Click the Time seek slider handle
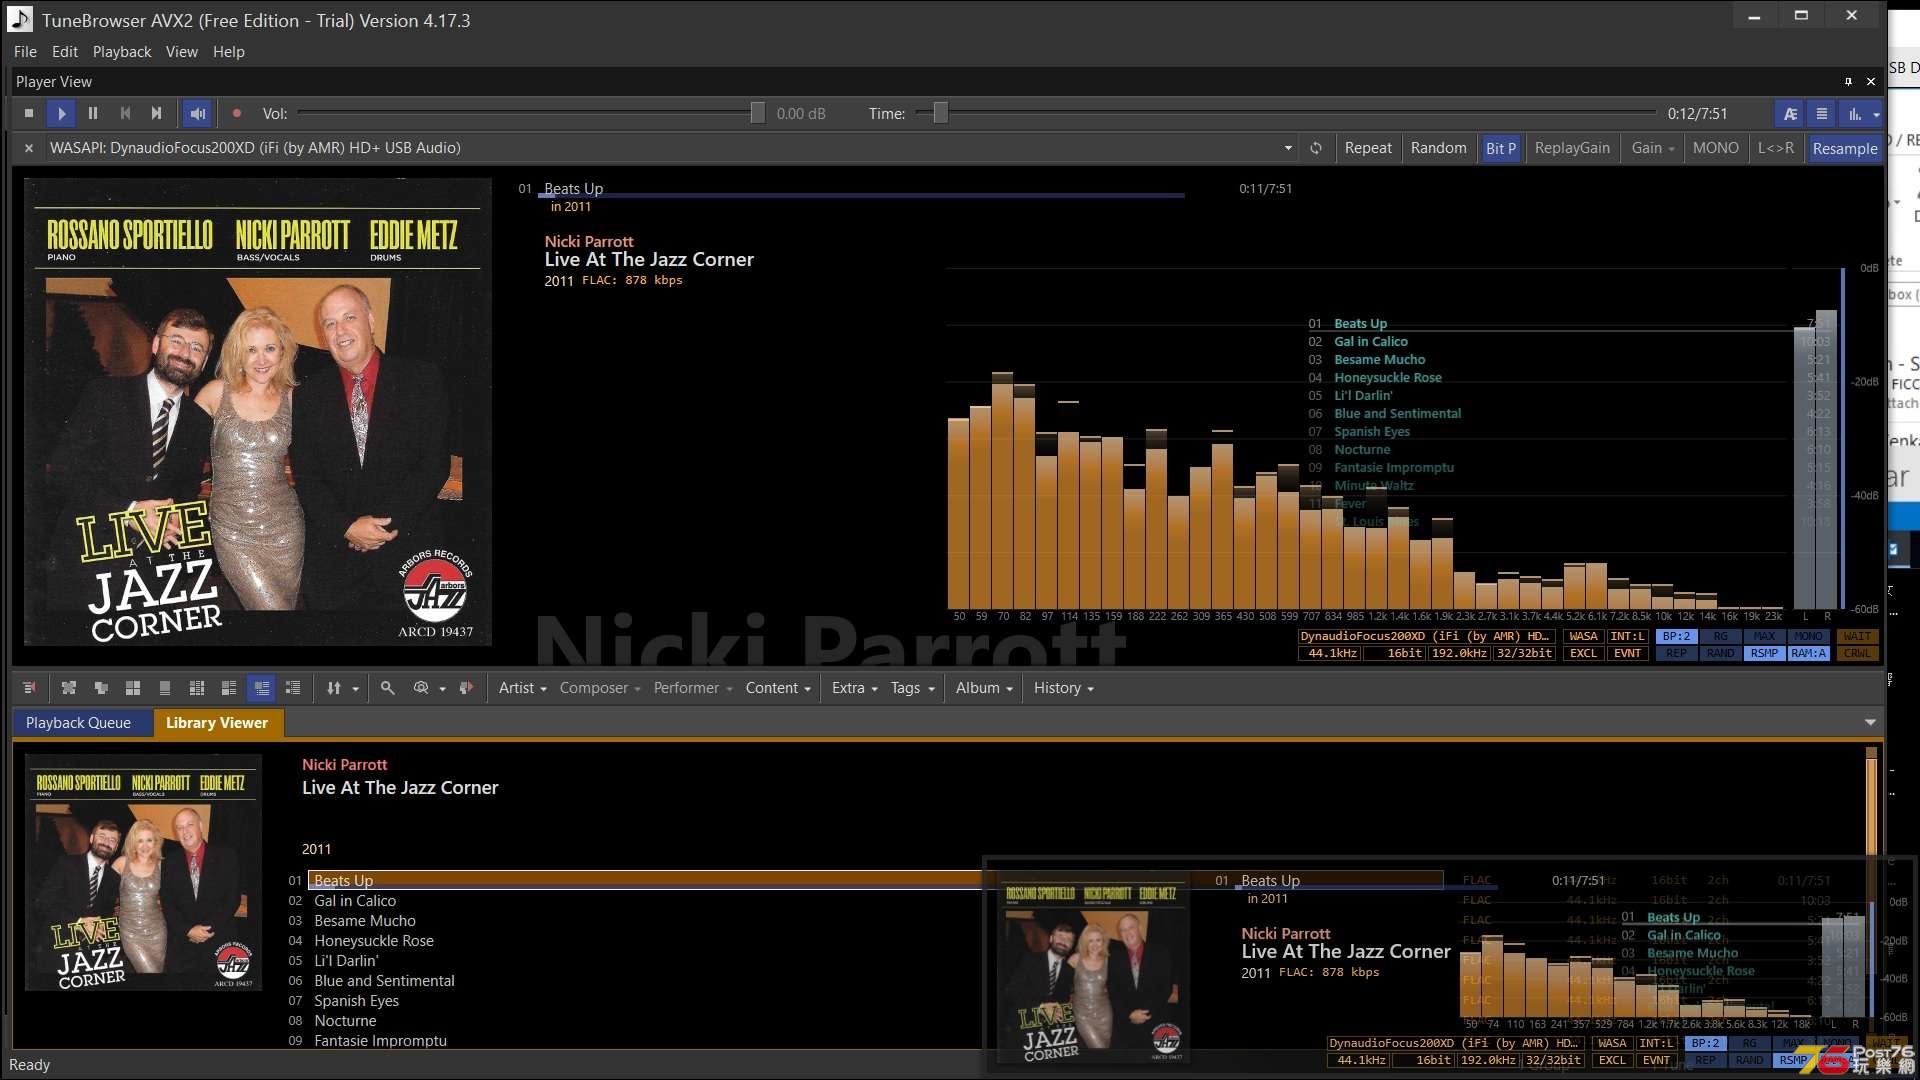The width and height of the screenshot is (1920, 1080). (x=940, y=114)
